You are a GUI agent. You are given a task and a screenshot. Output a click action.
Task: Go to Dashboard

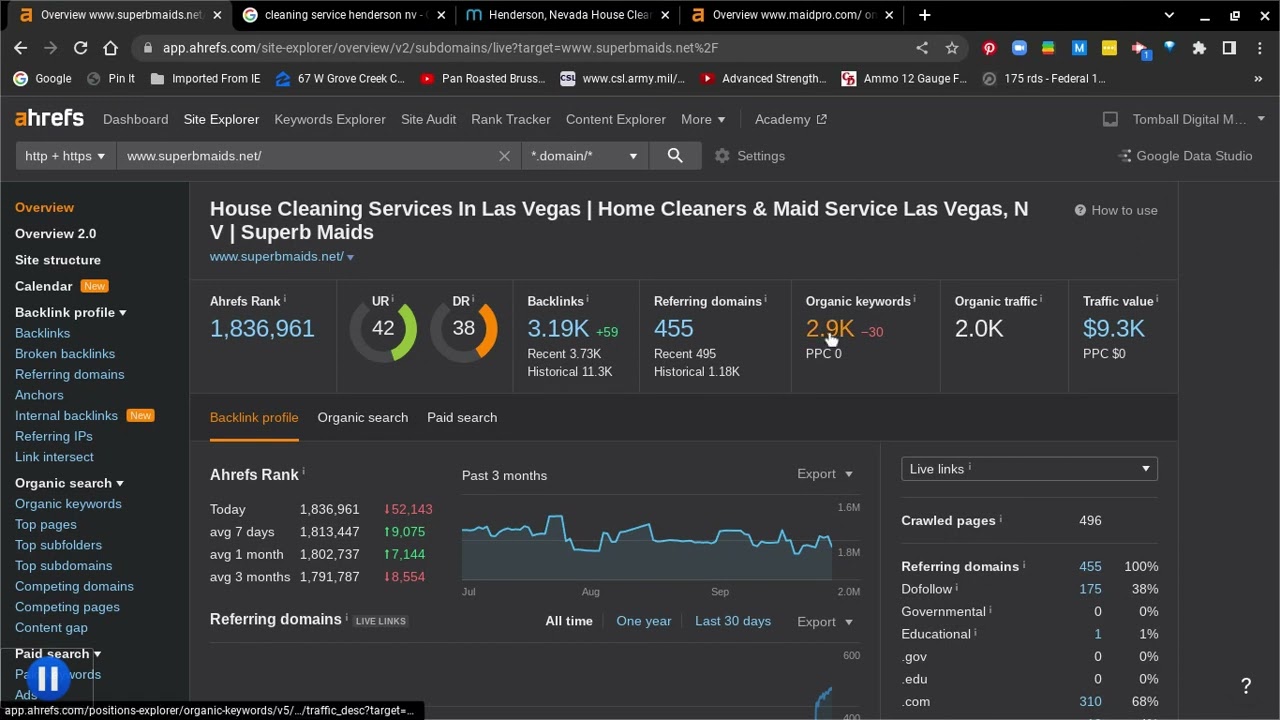pos(135,119)
